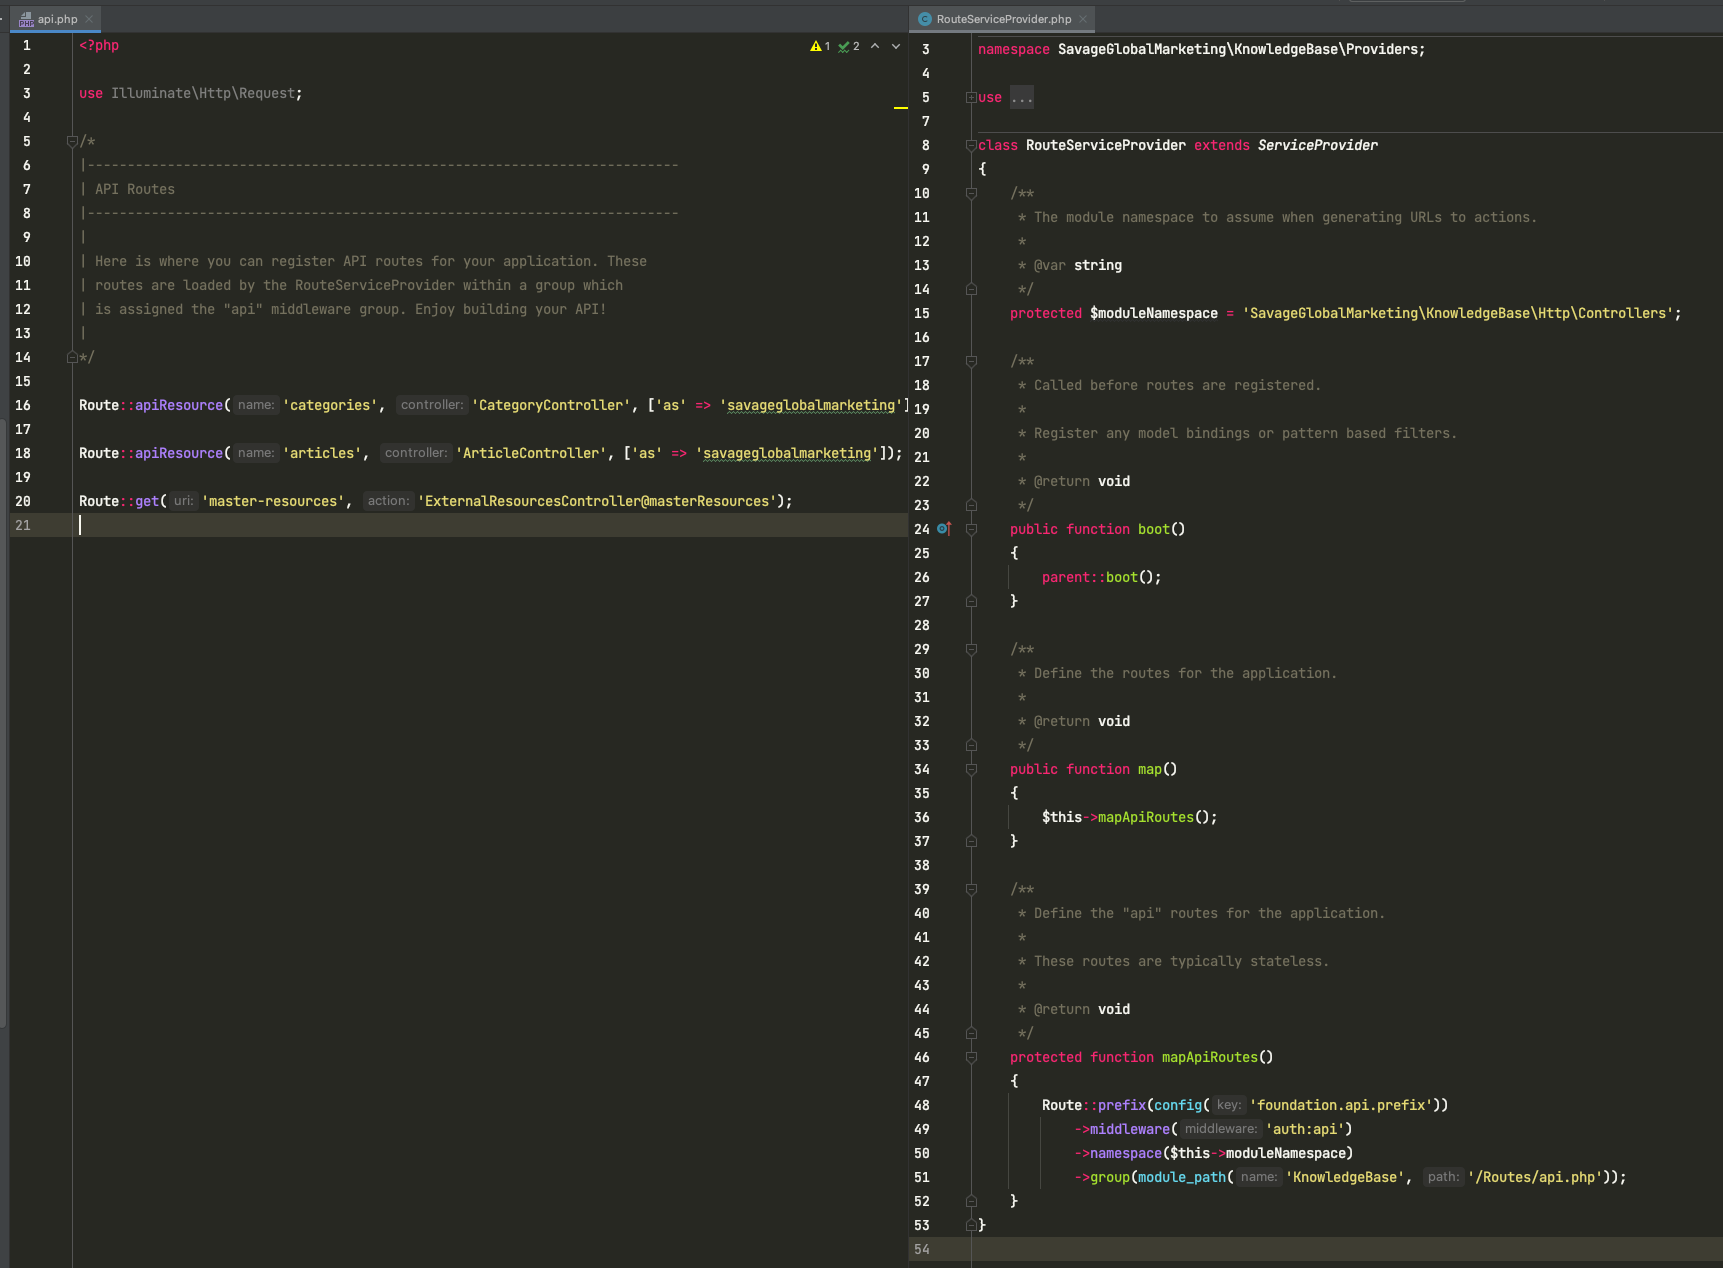This screenshot has height=1268, width=1723.
Task: Click the green typos indicator showing 2
Action: (845, 45)
